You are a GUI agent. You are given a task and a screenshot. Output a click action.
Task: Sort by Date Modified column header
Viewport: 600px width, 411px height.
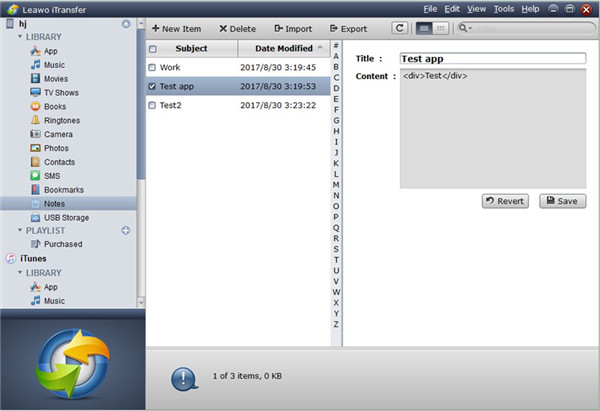(284, 49)
